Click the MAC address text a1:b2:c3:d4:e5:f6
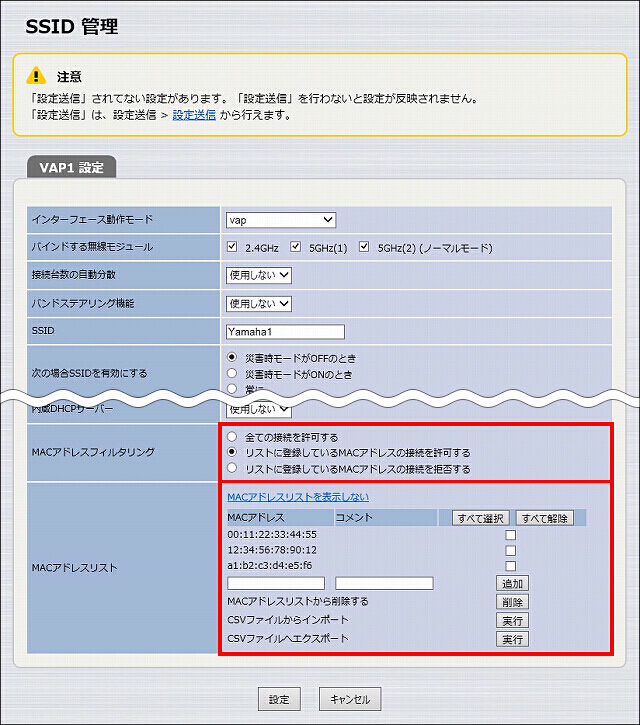The image size is (640, 725). click(x=270, y=565)
